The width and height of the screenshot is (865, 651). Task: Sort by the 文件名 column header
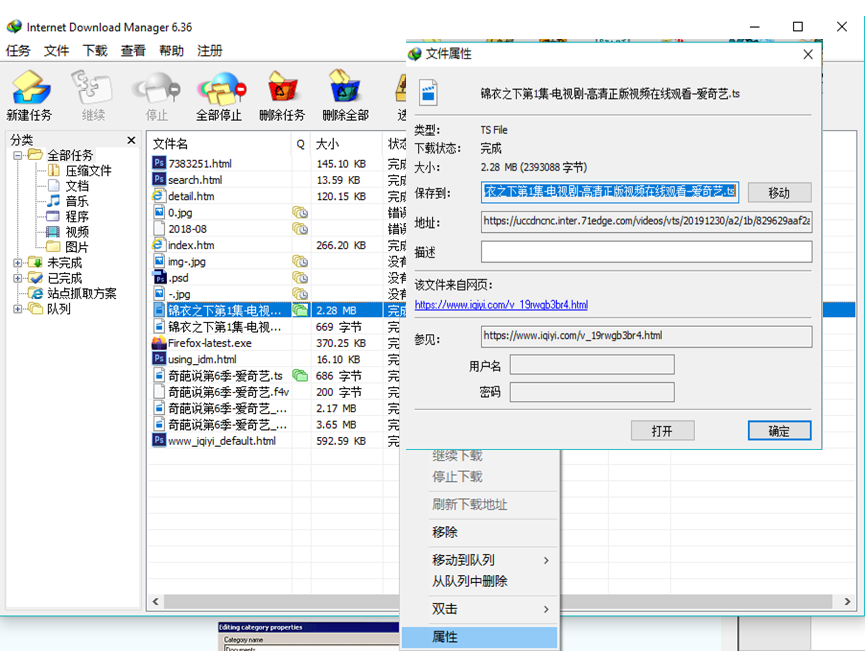click(x=220, y=144)
